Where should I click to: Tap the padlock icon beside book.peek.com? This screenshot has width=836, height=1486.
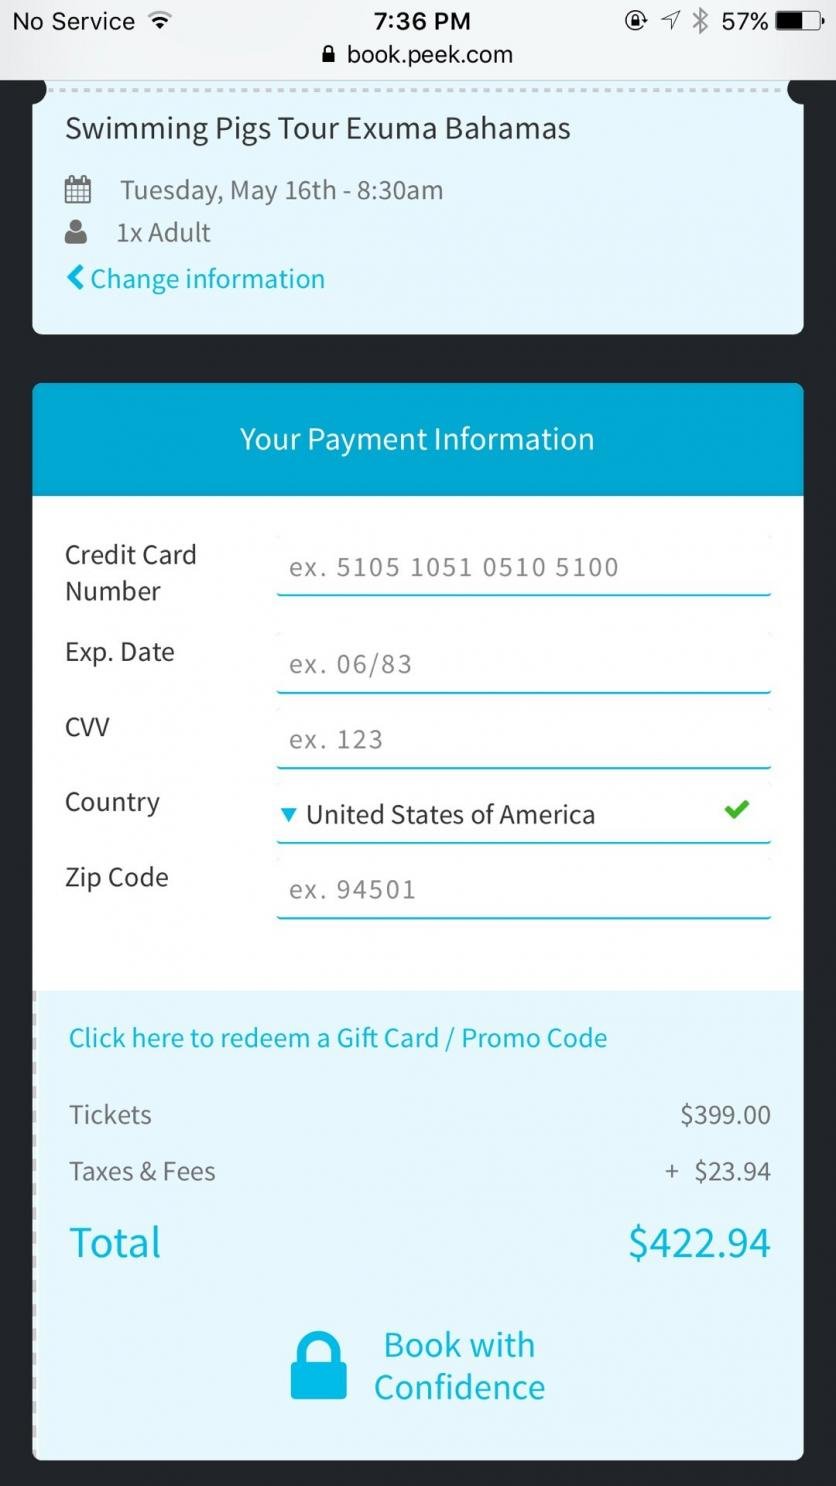[328, 55]
